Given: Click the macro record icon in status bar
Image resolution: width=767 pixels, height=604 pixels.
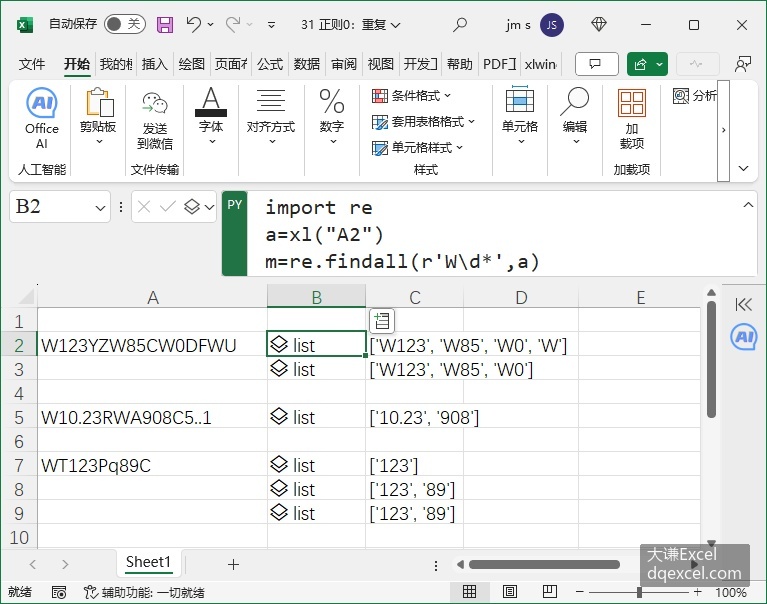Looking at the screenshot, I should [x=59, y=592].
